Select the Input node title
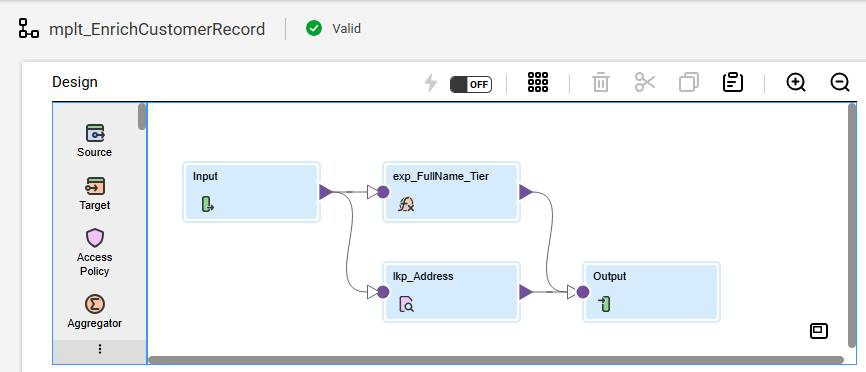 205,177
